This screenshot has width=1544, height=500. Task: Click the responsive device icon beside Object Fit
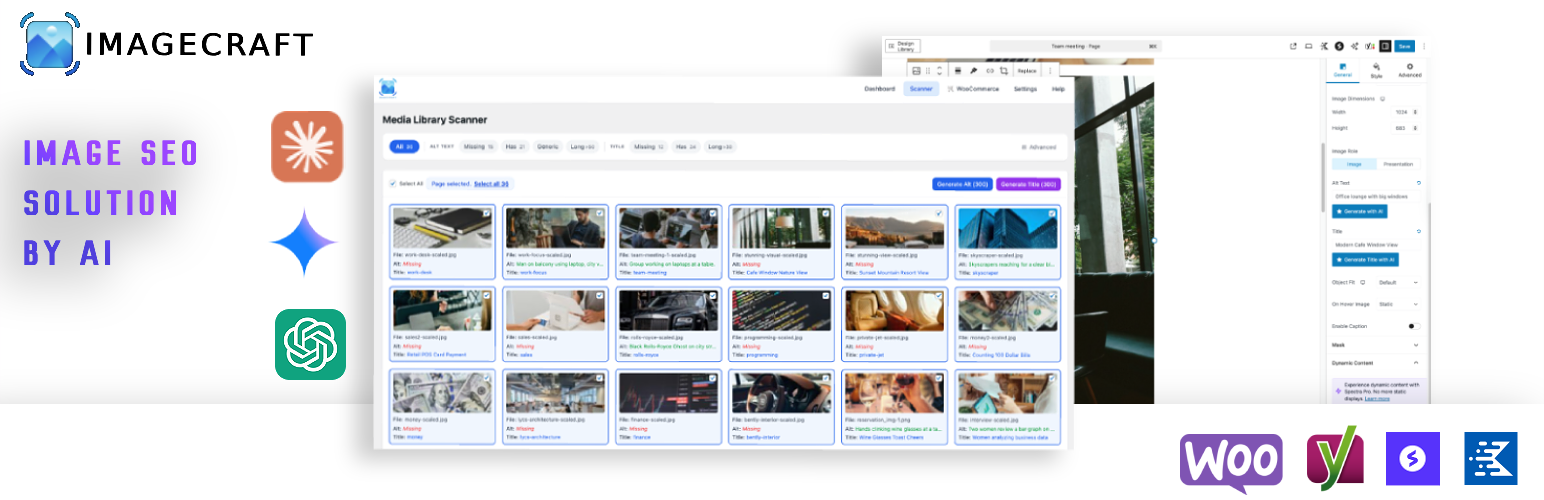coord(1362,282)
